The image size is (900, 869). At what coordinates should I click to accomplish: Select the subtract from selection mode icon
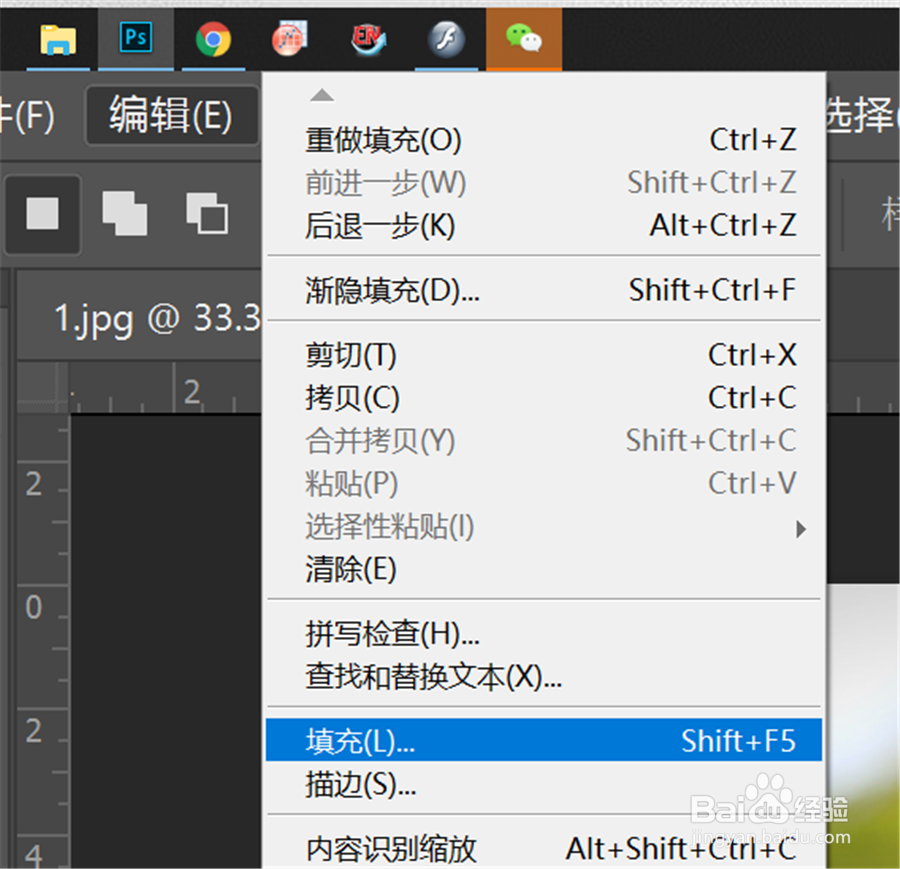pos(208,215)
